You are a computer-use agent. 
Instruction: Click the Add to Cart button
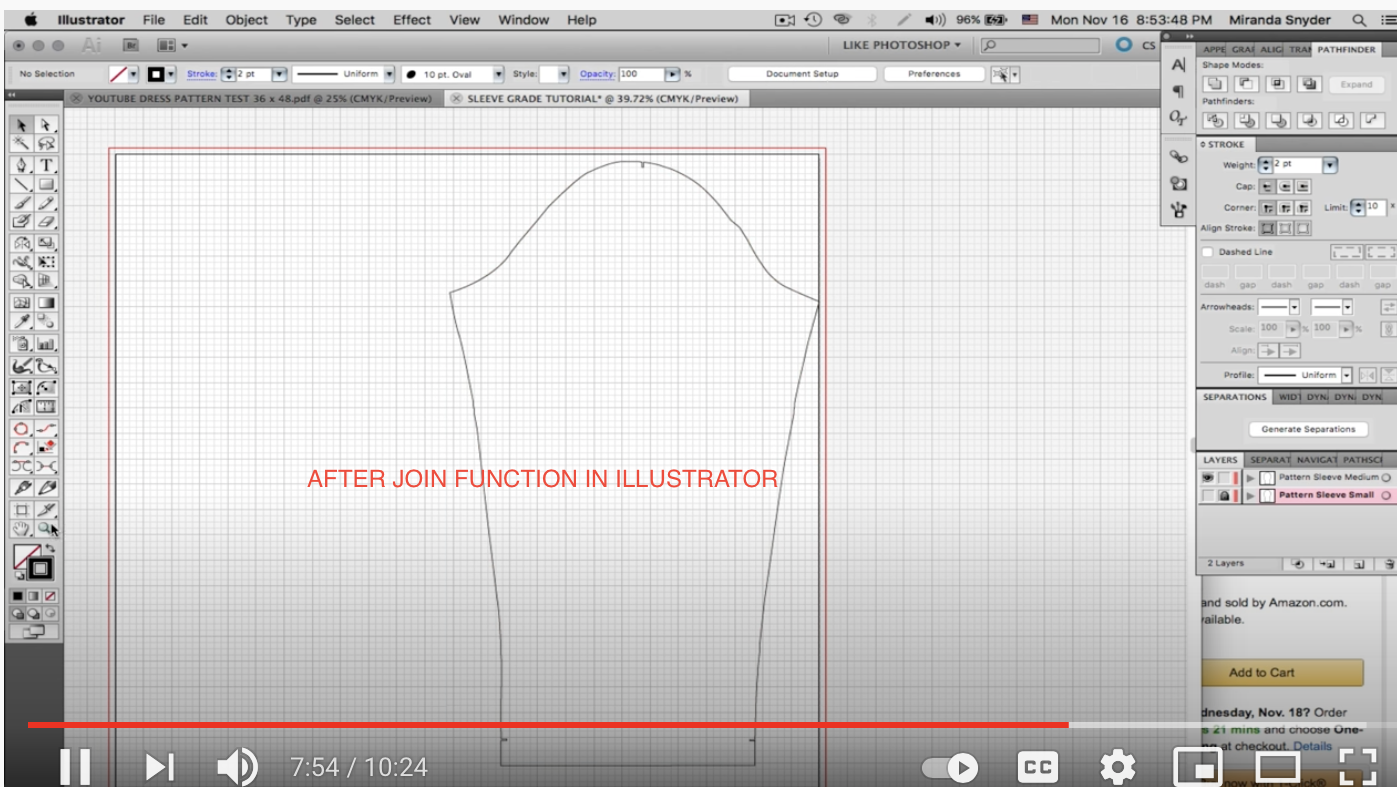pos(1282,672)
